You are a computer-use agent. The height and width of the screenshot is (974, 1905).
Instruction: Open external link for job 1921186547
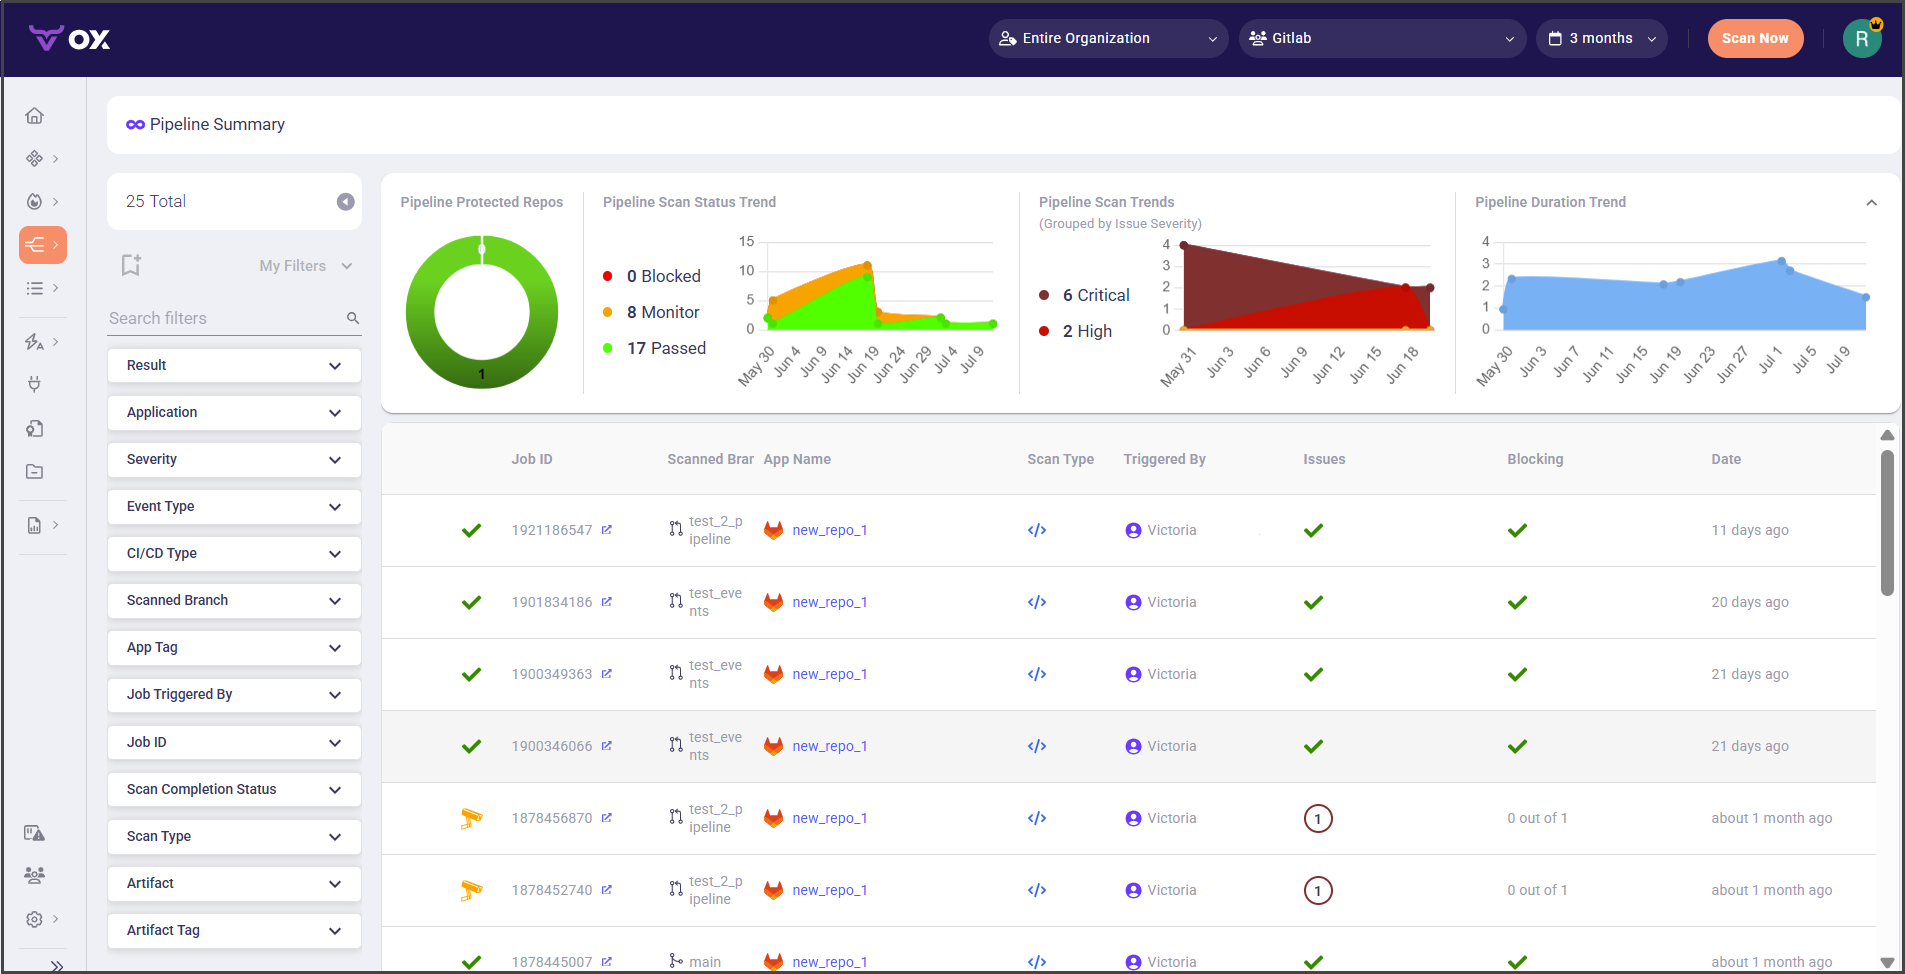tap(607, 530)
